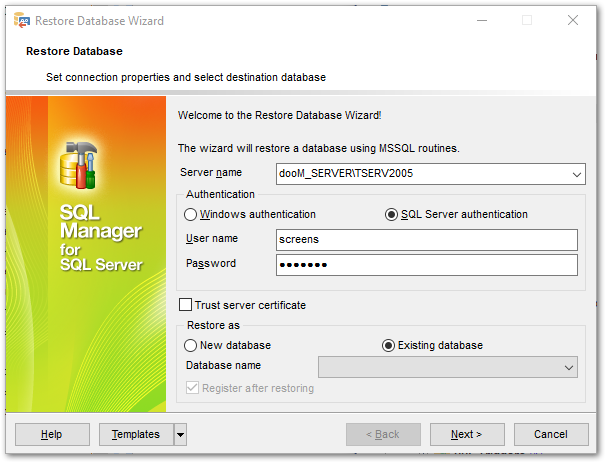The width and height of the screenshot is (606, 463).
Task: Minimize the wizard window
Action: [x=482, y=20]
